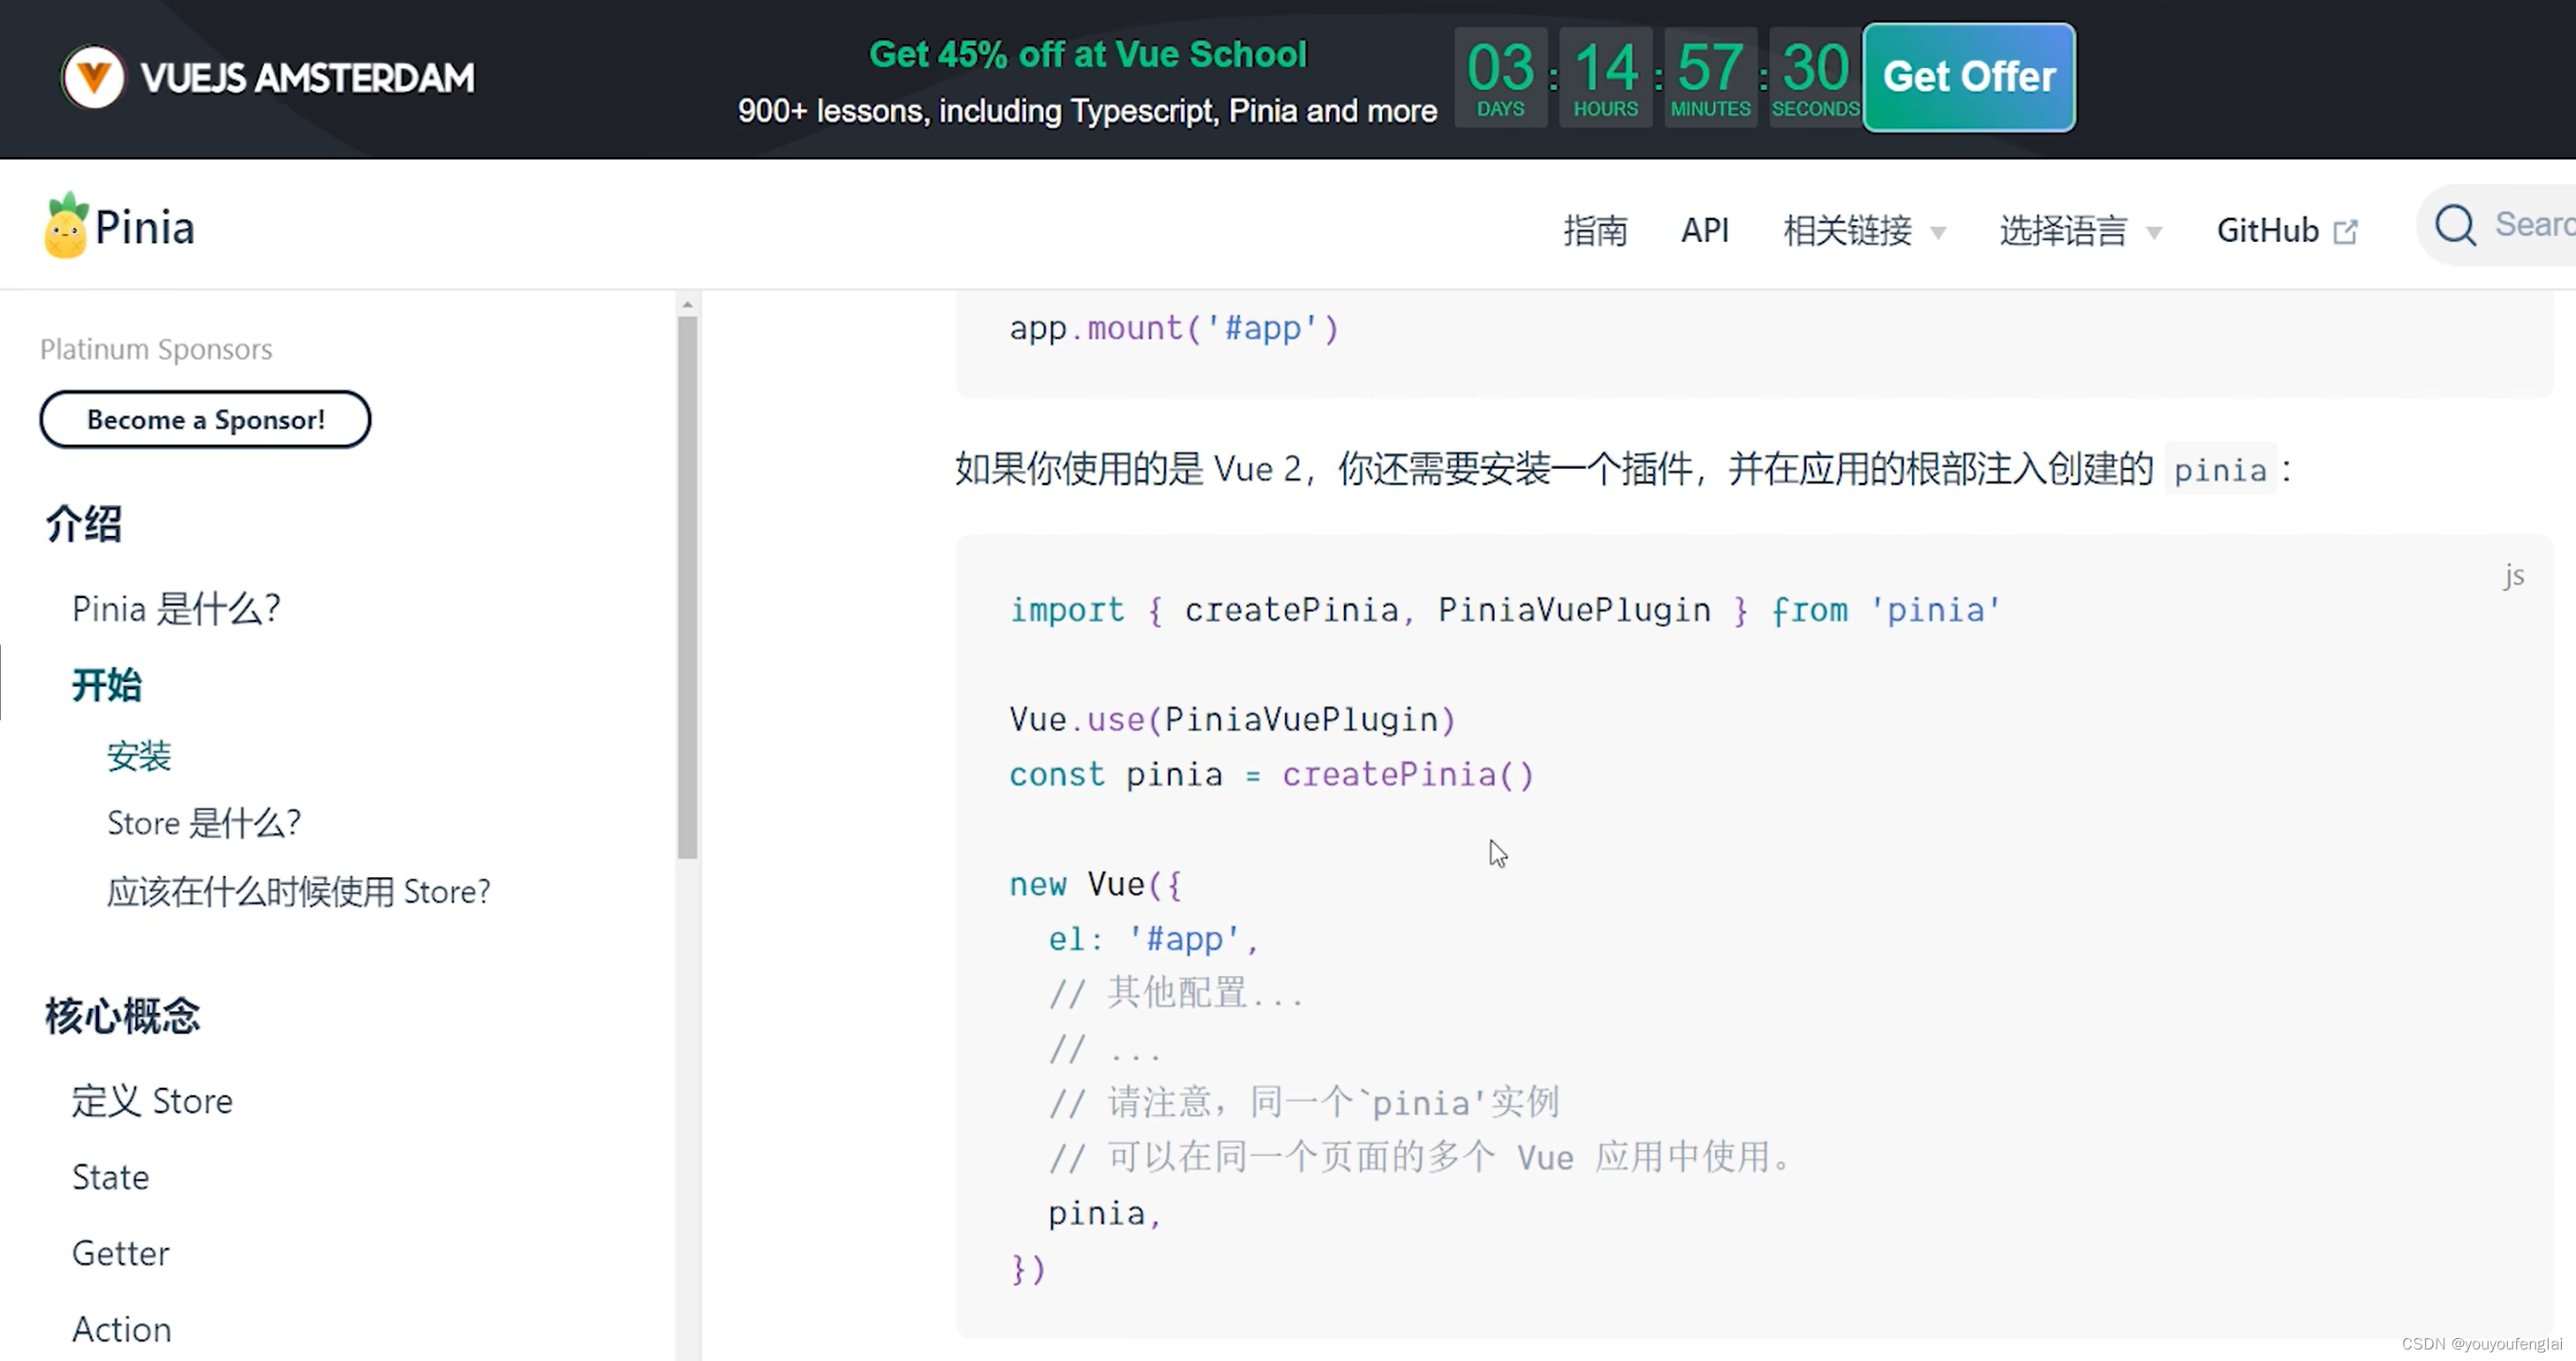This screenshot has width=2576, height=1361.
Task: Click the Get Offer button
Action: tap(1969, 77)
